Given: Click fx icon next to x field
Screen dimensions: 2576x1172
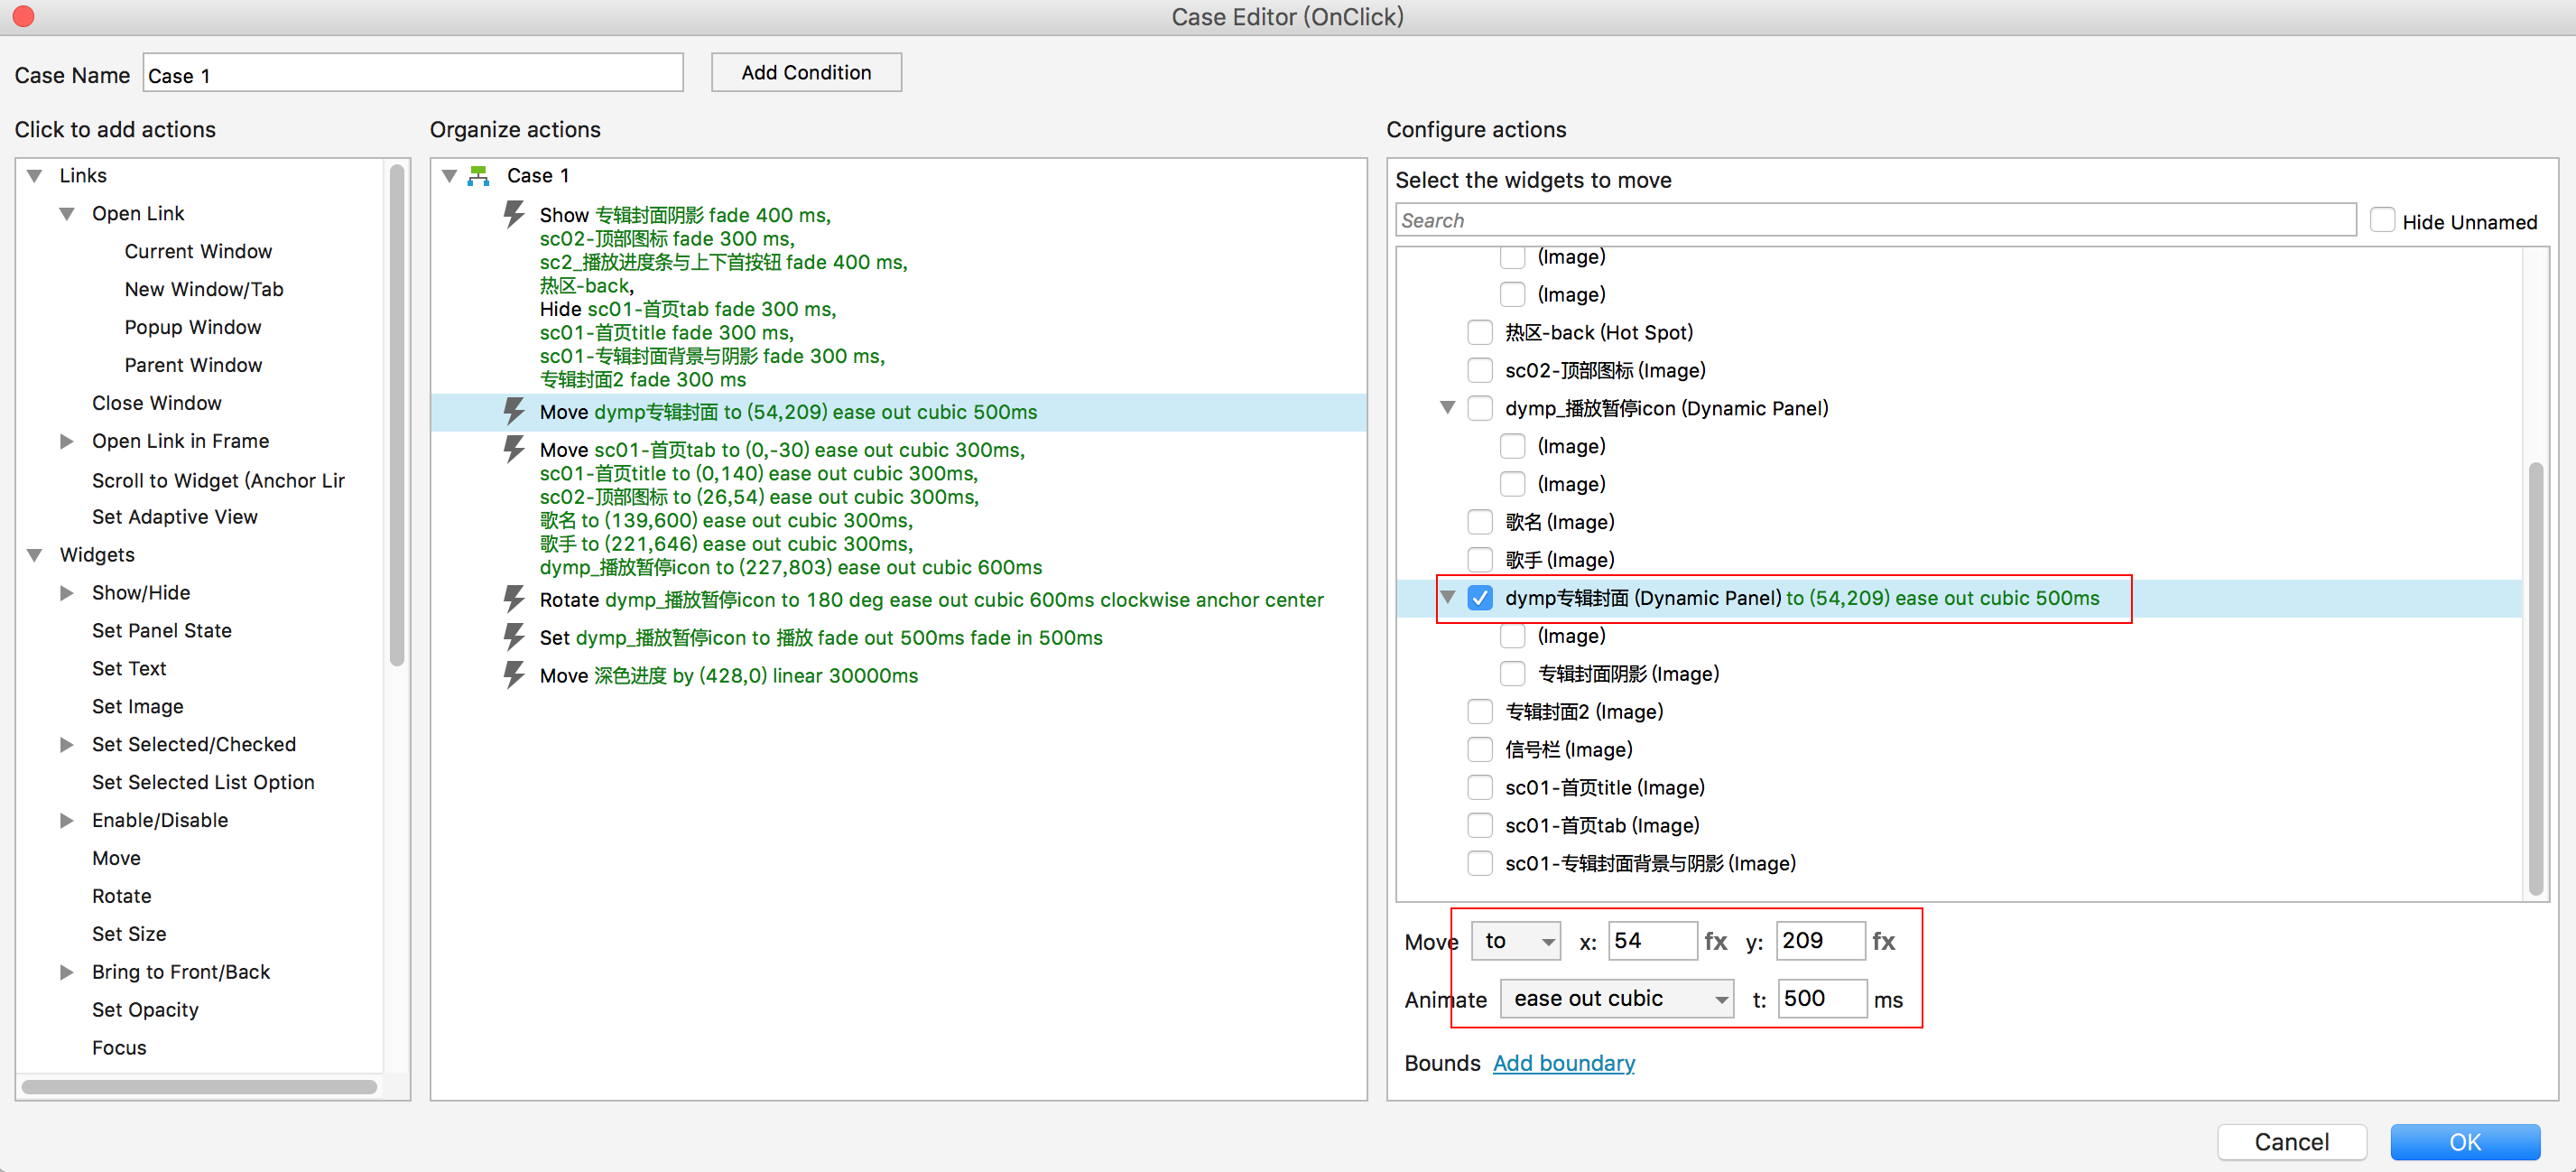Looking at the screenshot, I should [x=1716, y=941].
